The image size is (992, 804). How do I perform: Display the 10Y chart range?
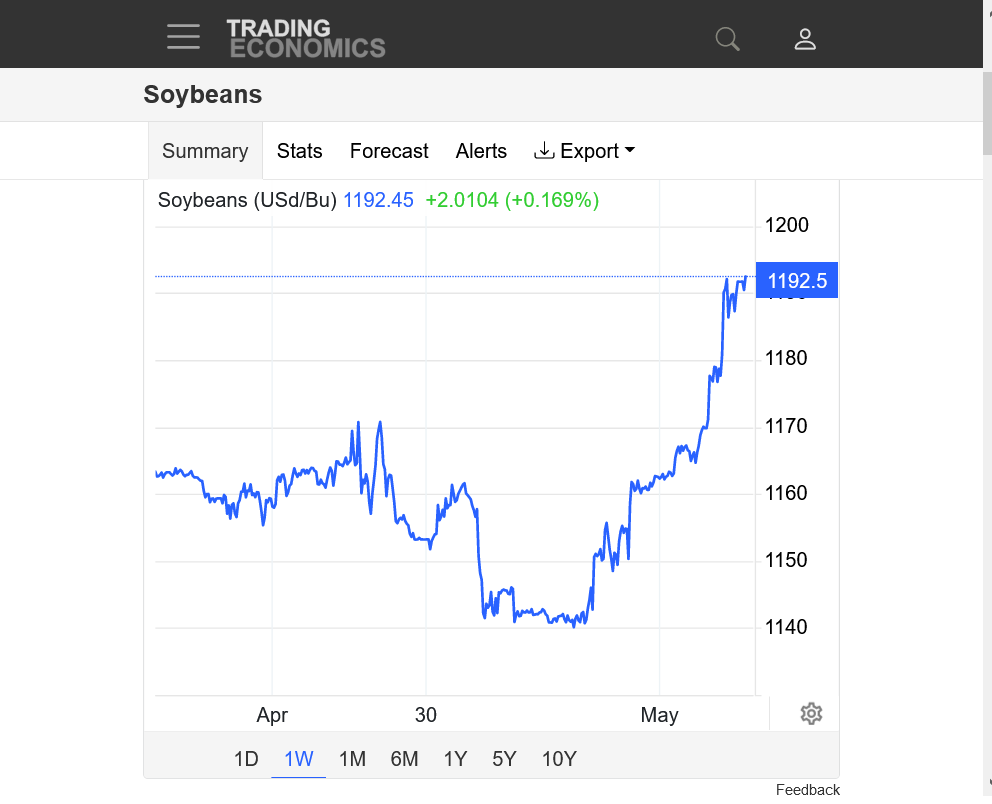tap(559, 759)
